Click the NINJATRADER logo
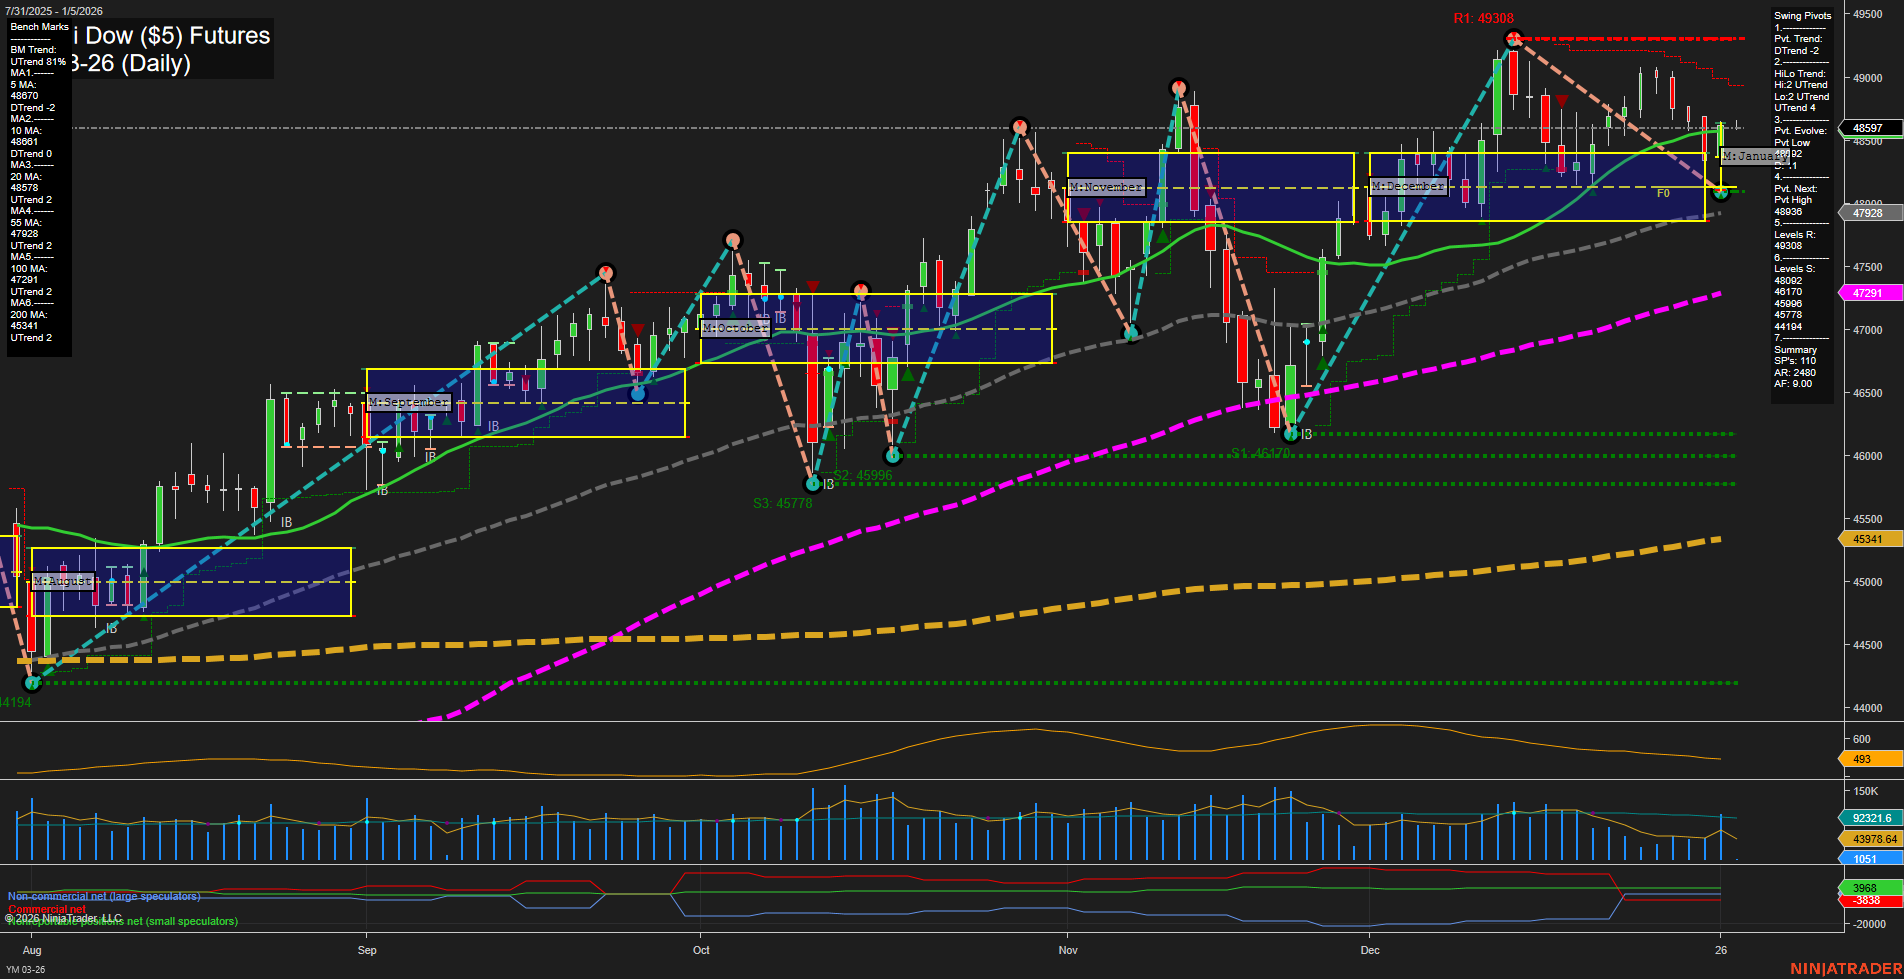This screenshot has width=1904, height=979. pyautogui.click(x=1845, y=969)
